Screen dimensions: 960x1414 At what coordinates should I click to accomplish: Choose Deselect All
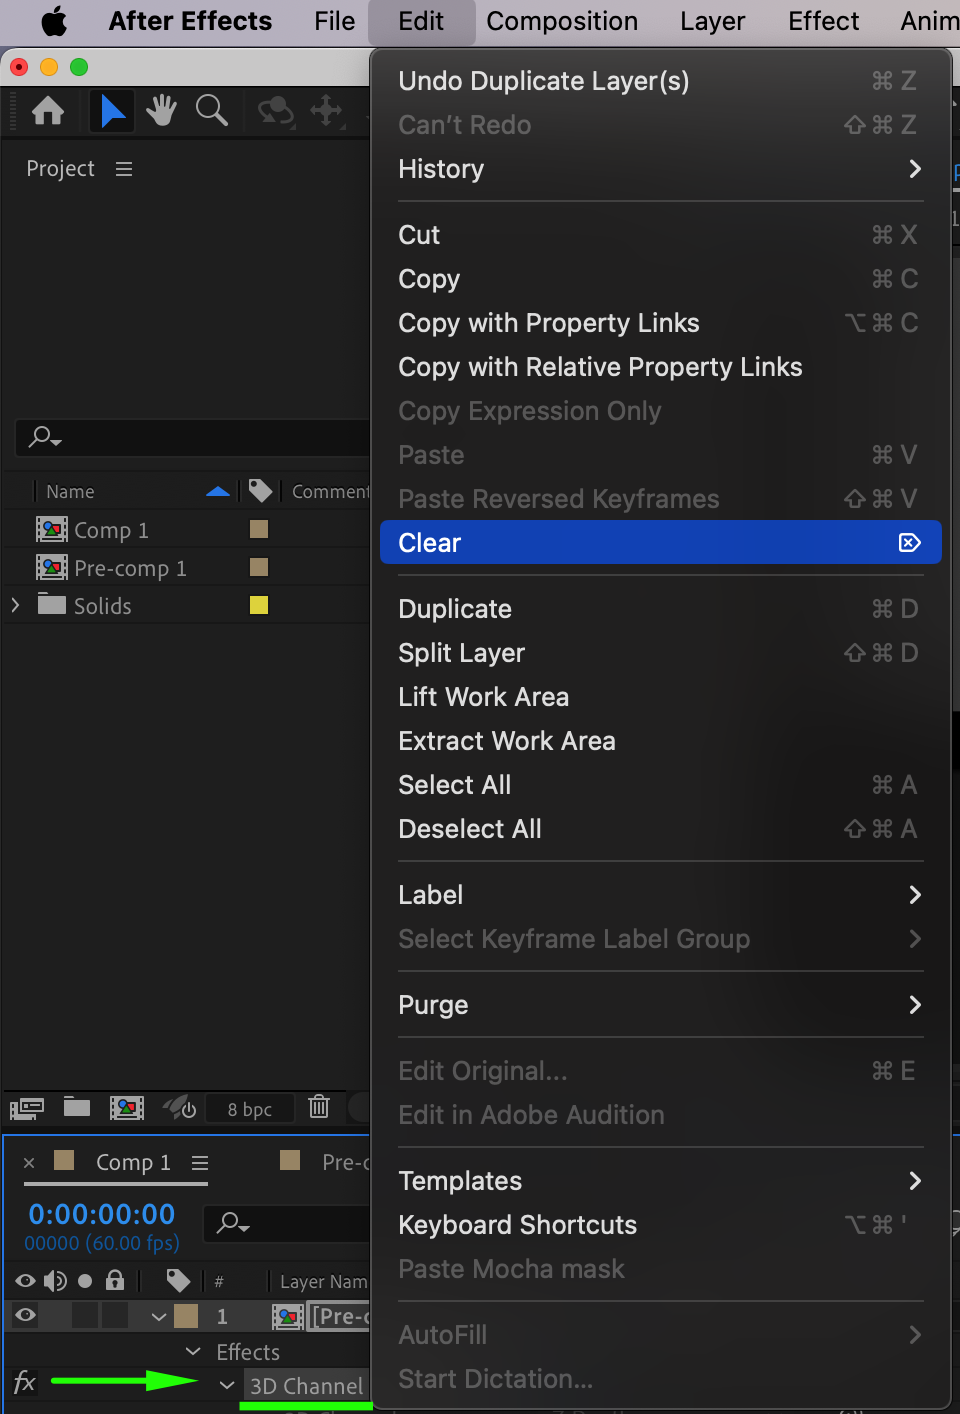pyautogui.click(x=660, y=829)
